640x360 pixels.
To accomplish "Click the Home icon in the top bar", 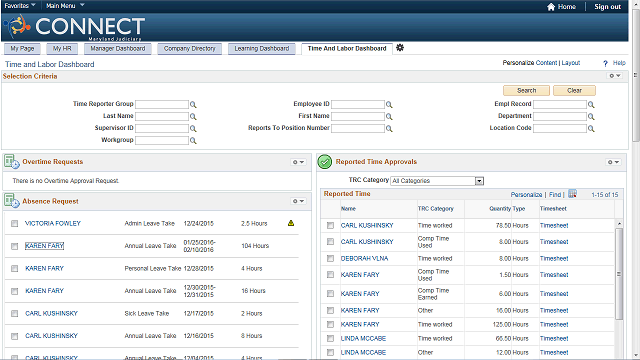I will [x=551, y=7].
